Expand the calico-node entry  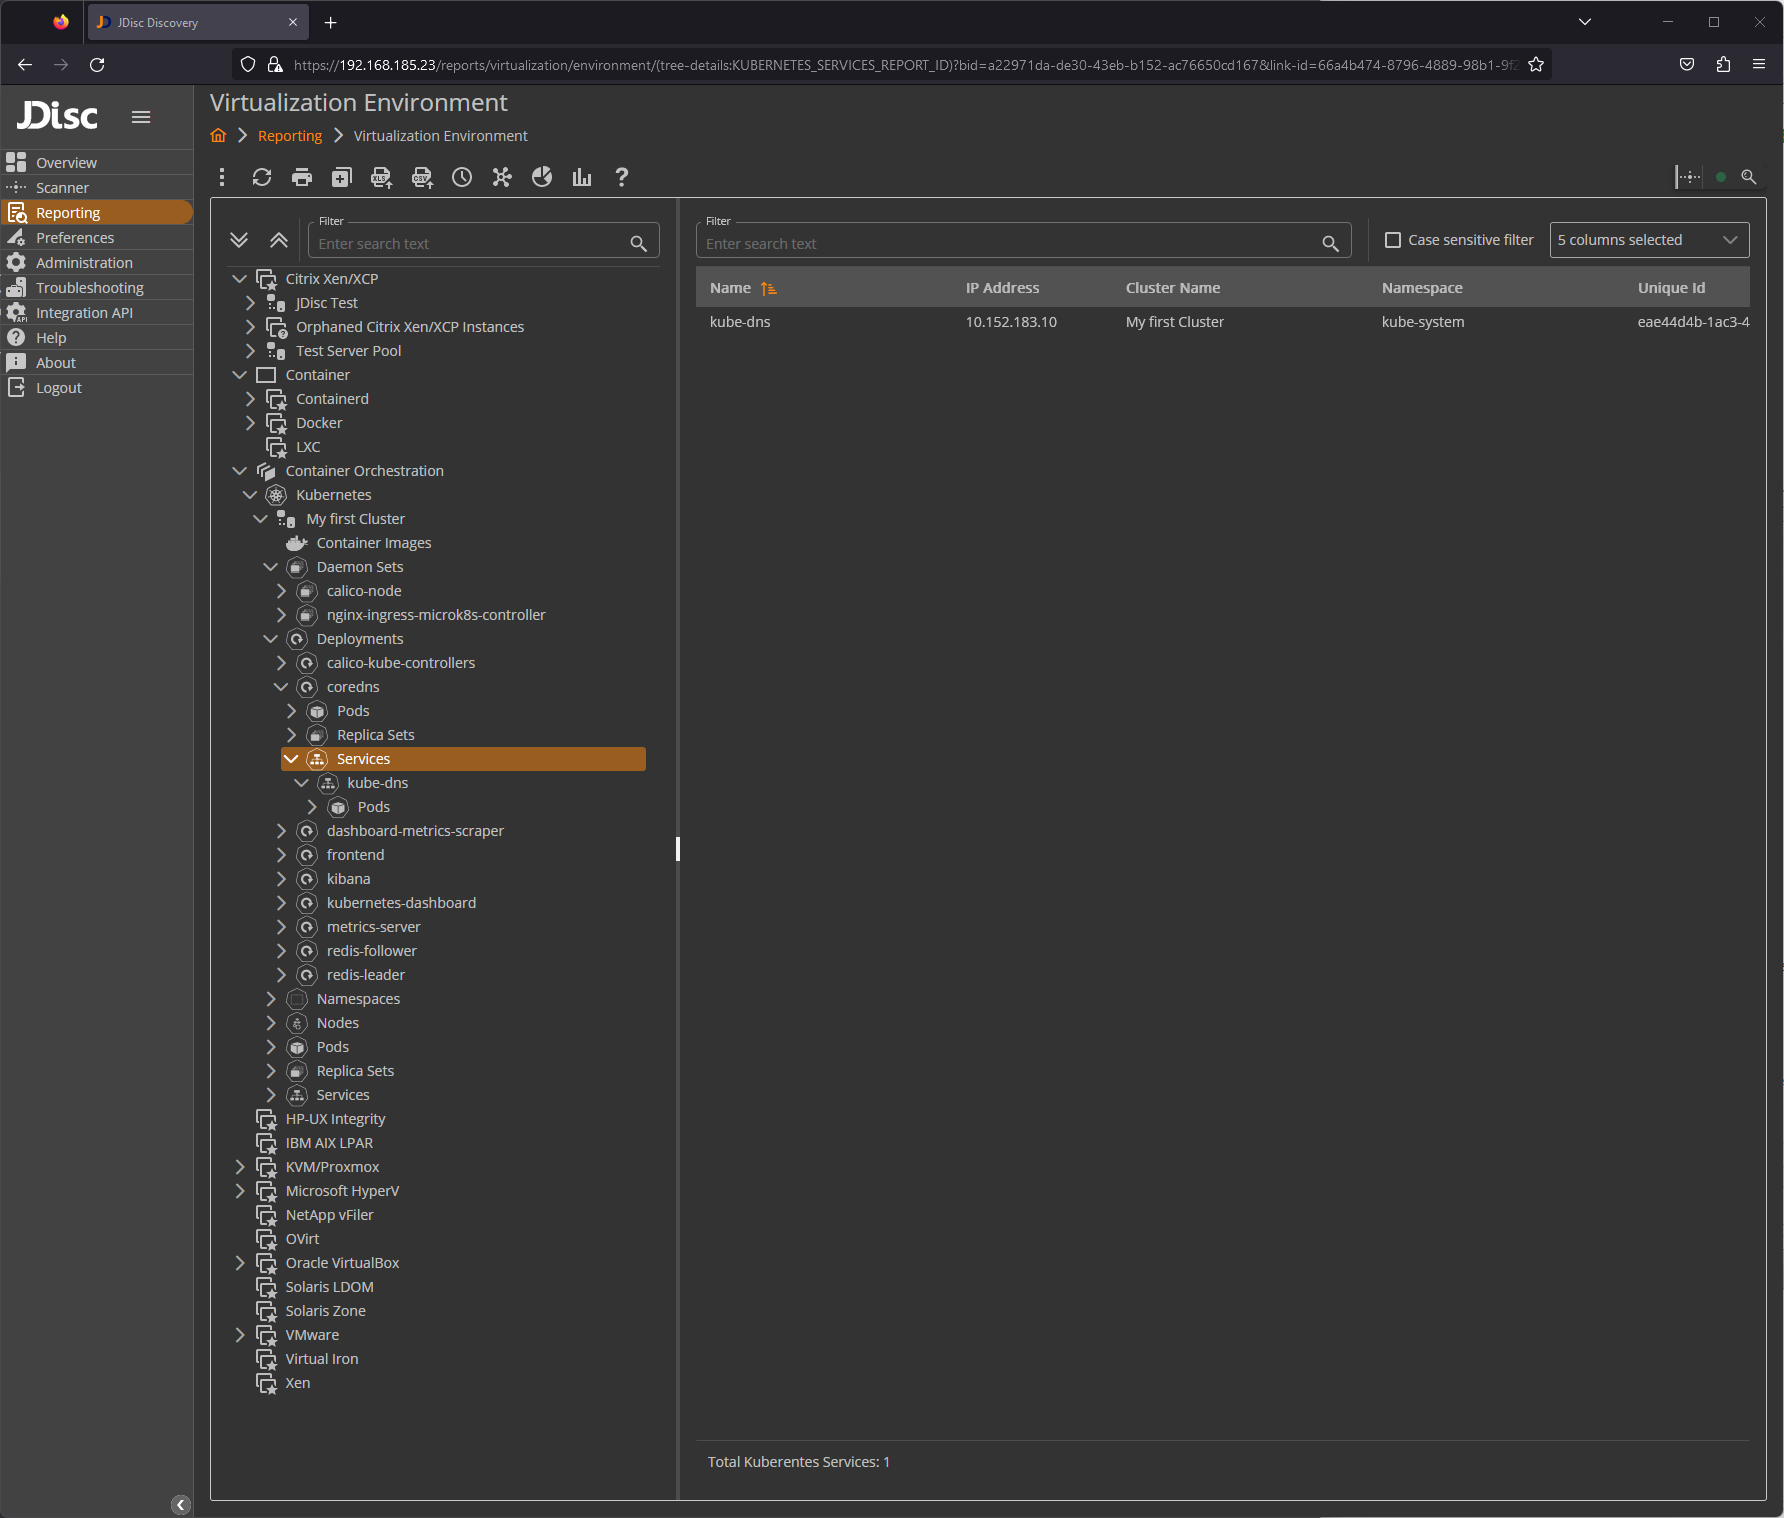281,591
